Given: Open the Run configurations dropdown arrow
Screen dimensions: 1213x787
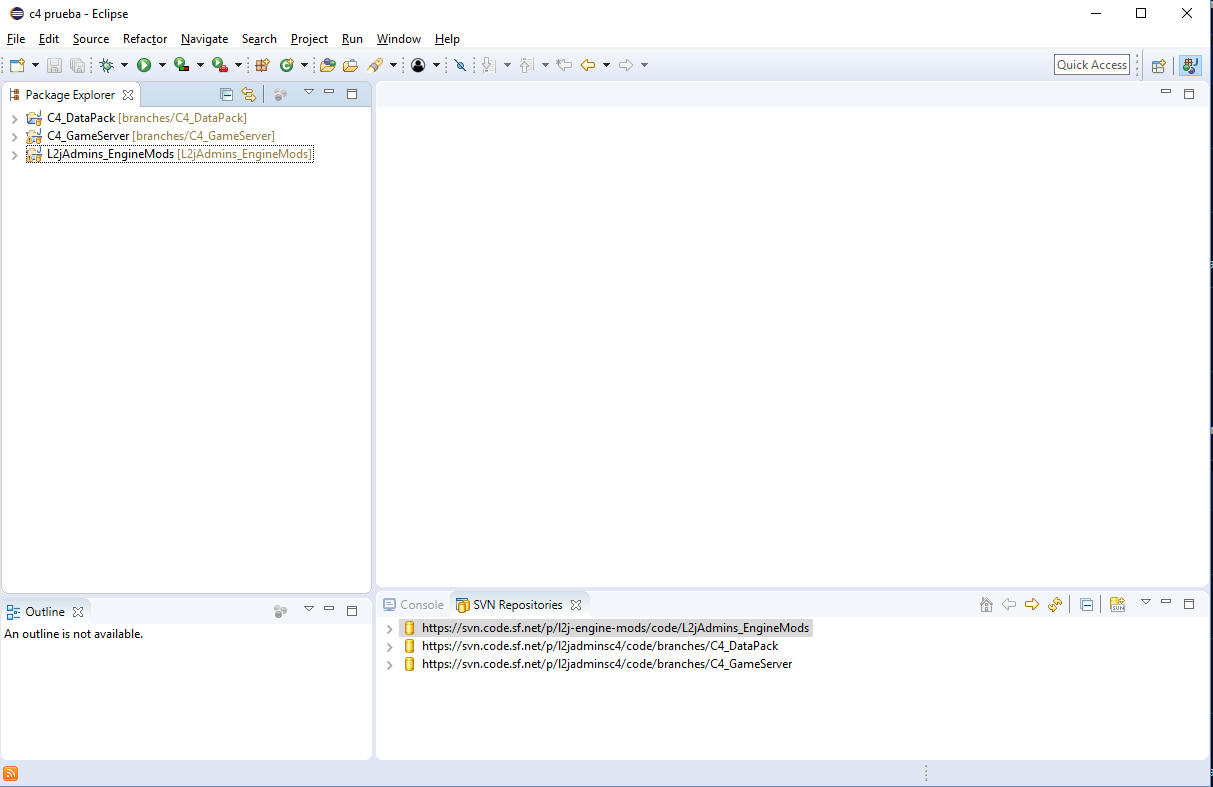Looking at the screenshot, I should (x=162, y=65).
